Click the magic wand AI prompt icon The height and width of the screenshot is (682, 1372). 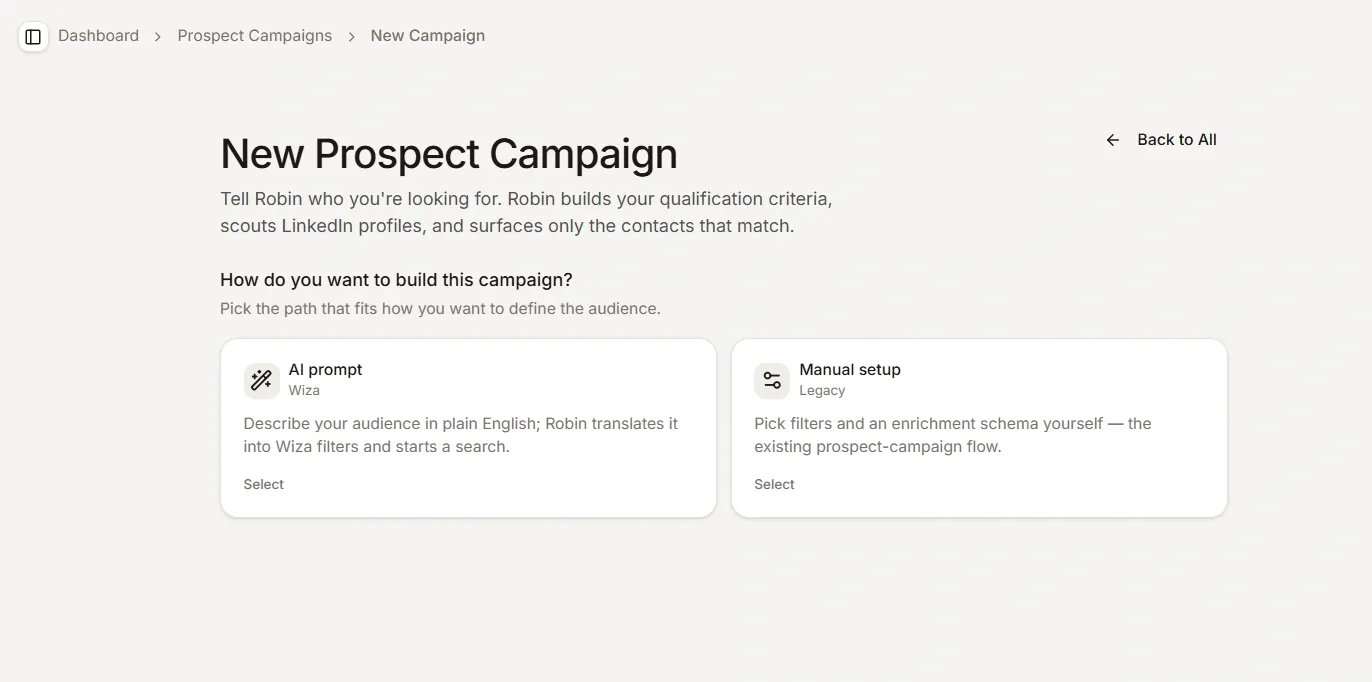261,380
